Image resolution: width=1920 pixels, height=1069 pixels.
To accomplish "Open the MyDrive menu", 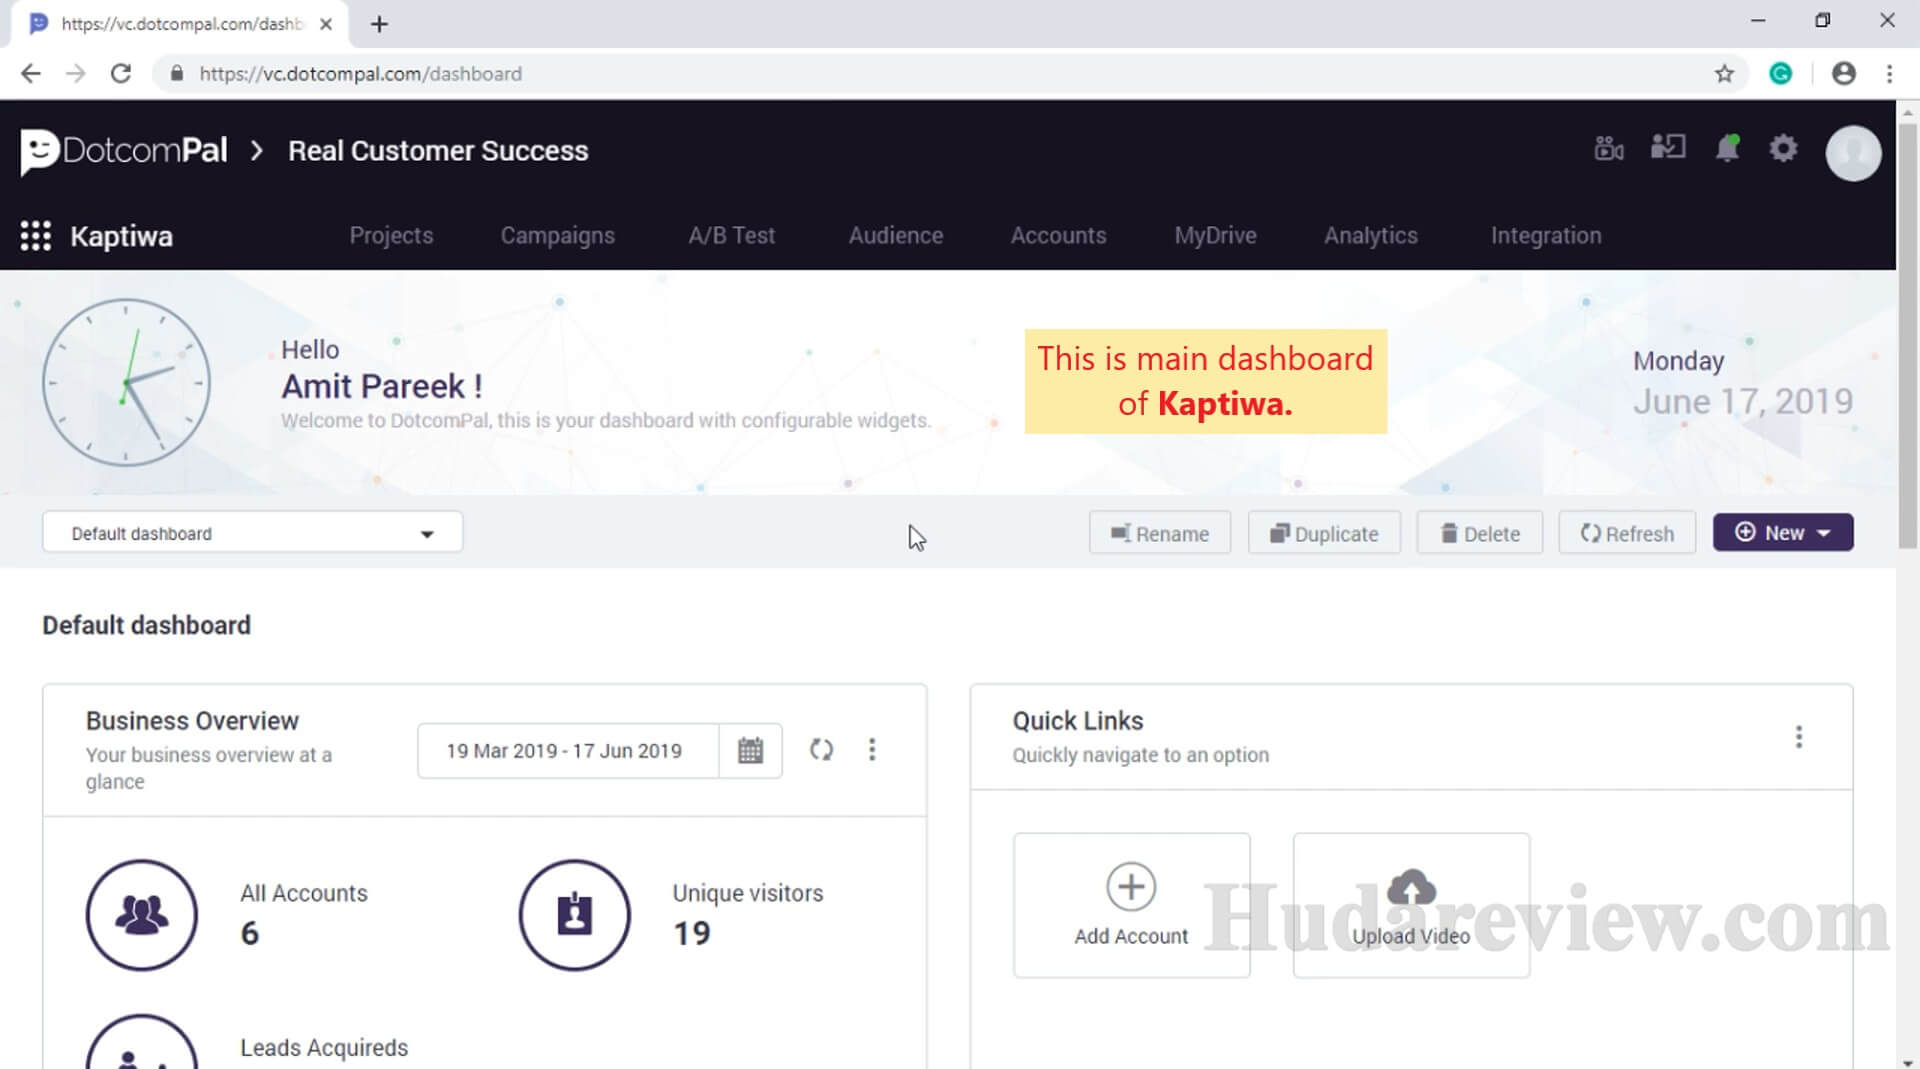I will coord(1215,236).
